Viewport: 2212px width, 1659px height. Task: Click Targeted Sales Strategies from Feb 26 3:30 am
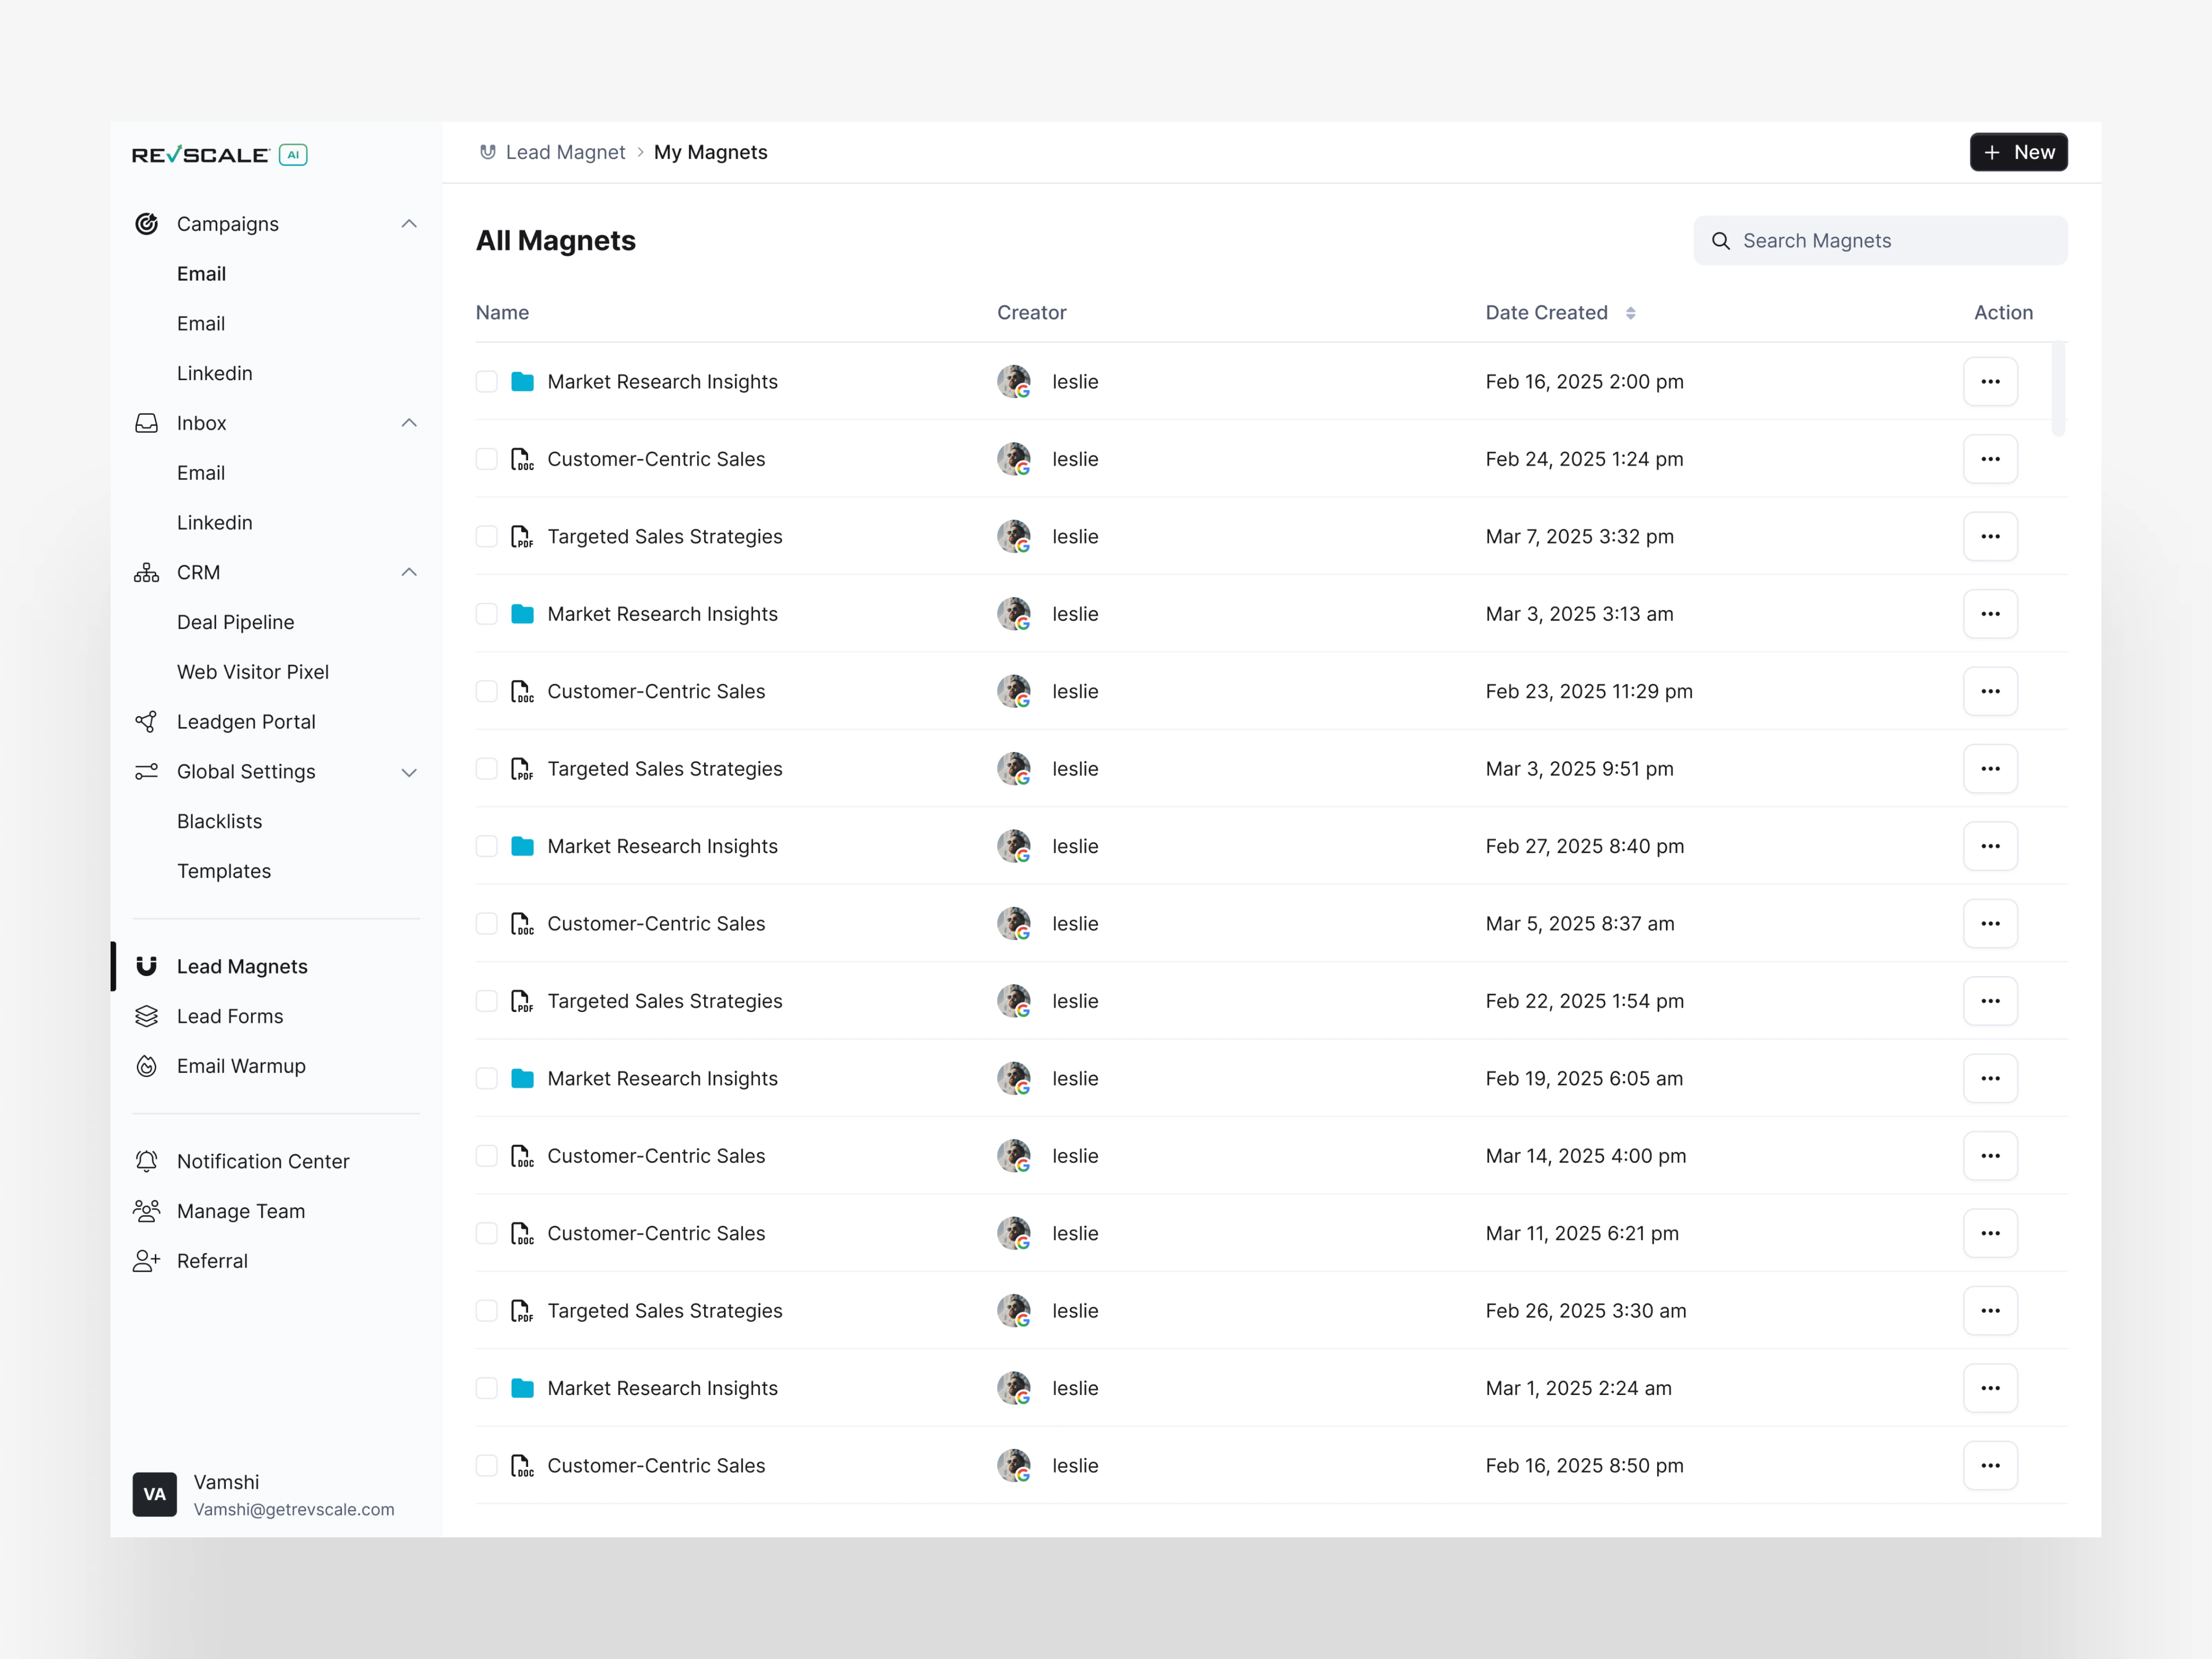[x=665, y=1311]
